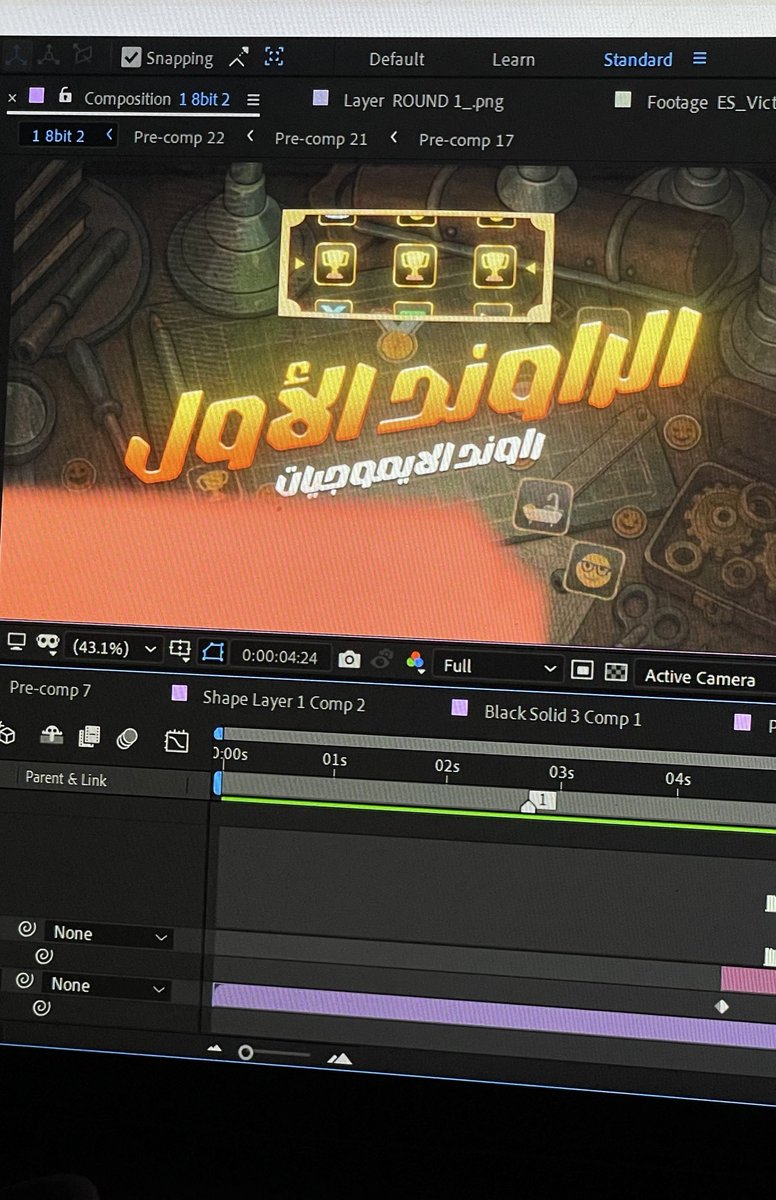776x1200 pixels.
Task: Switch to Black Solid 3 Comp 1 timeline tab
Action: click(x=563, y=716)
